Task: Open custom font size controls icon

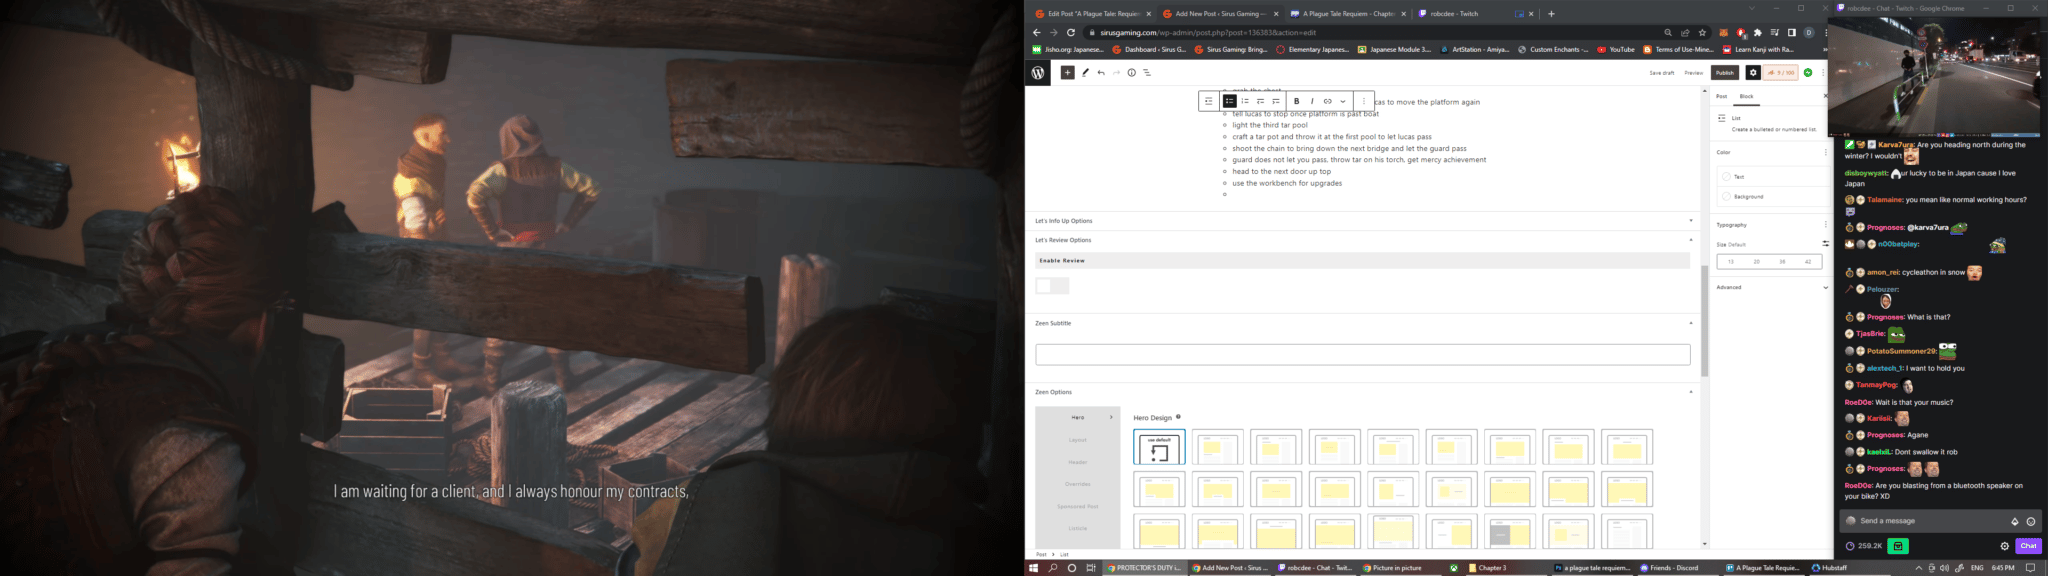Action: pos(1825,244)
